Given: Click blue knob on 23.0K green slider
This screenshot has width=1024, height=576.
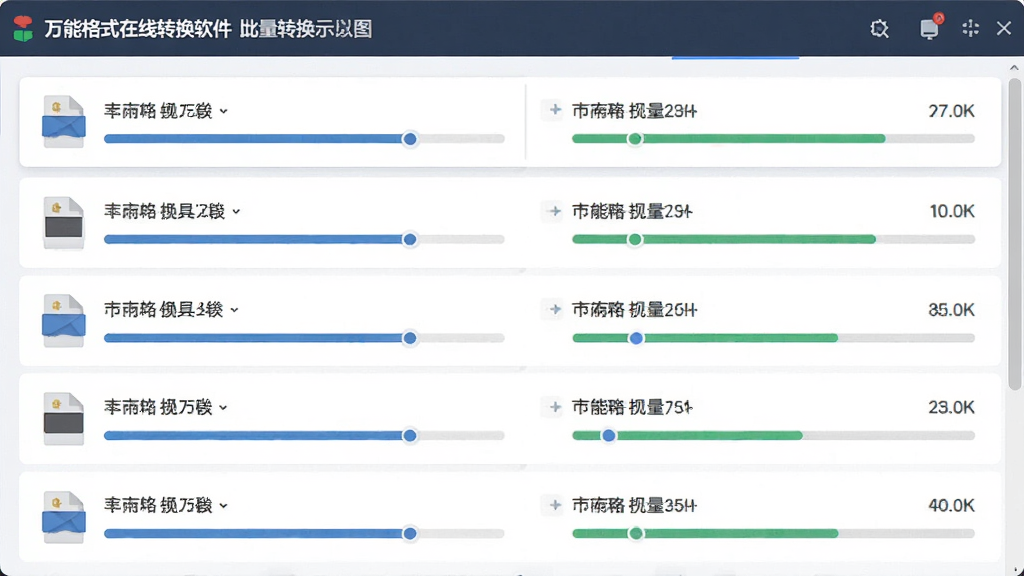Looking at the screenshot, I should (x=608, y=436).
